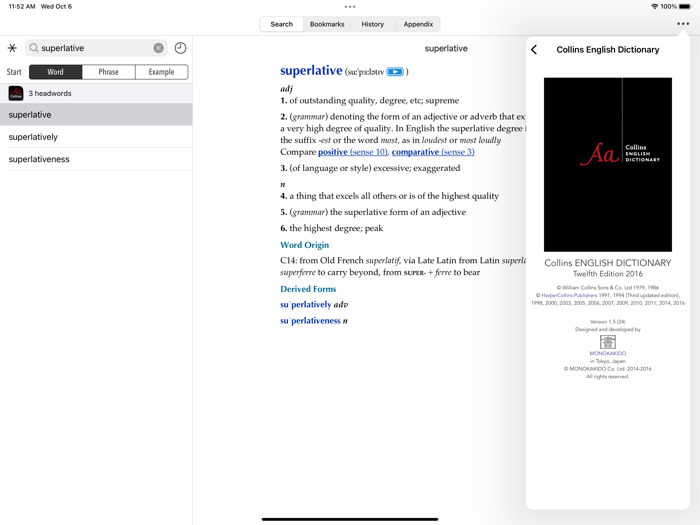
Task: Switch to the Search tab
Action: 282,24
